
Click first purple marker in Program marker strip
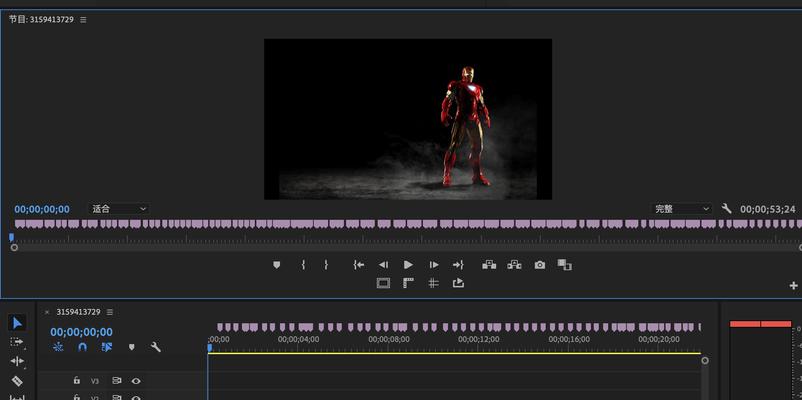point(20,224)
